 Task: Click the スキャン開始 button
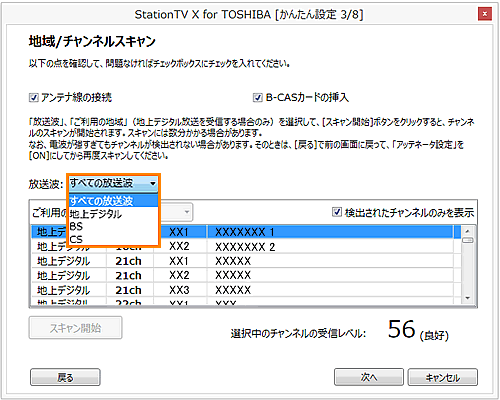[75, 328]
